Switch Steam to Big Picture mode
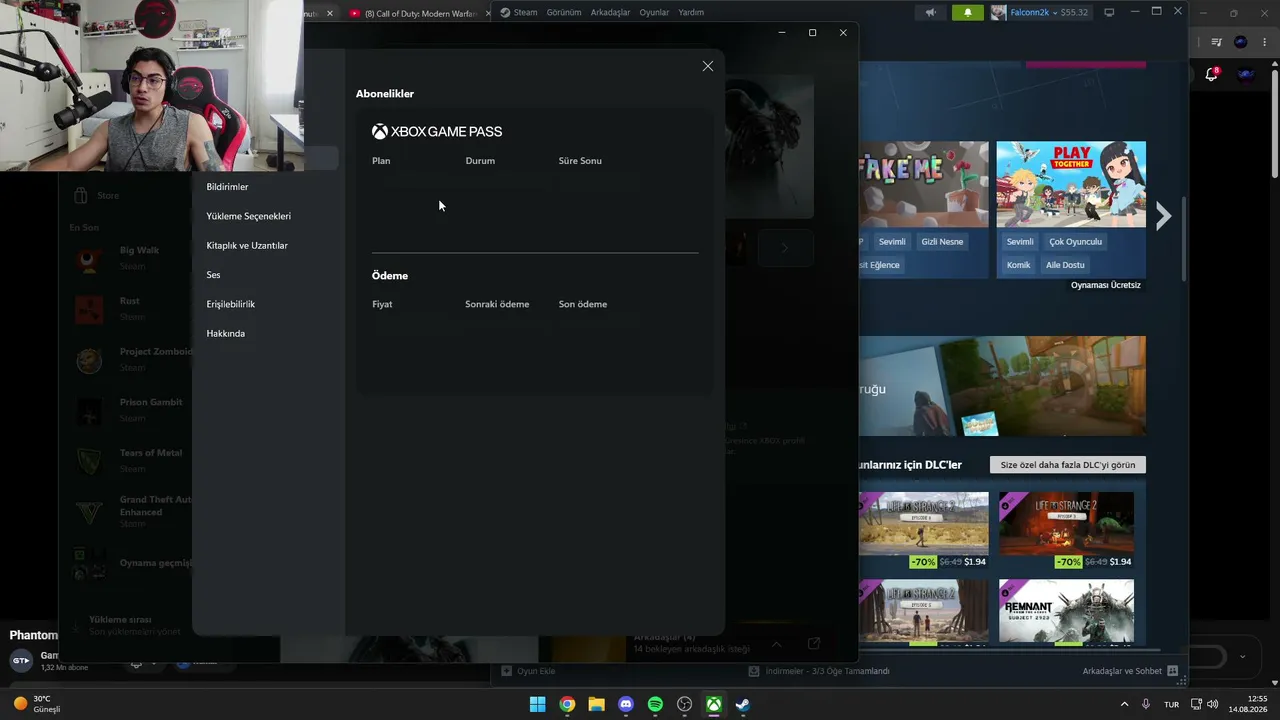1280x720 pixels. 1109,13
